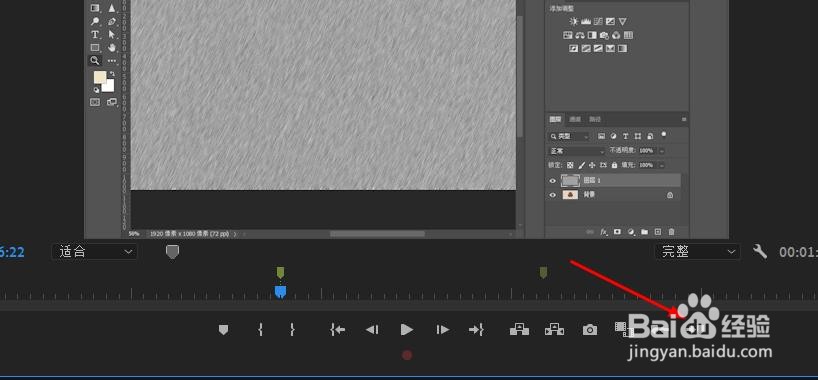Open the 适合 zoom level dropdown
Viewport: 818px width, 380px height.
tap(94, 252)
